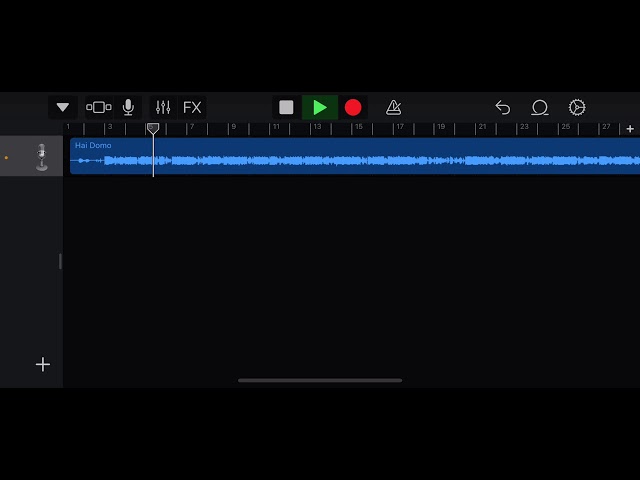Click the Hai Domo region name label

pos(93,145)
